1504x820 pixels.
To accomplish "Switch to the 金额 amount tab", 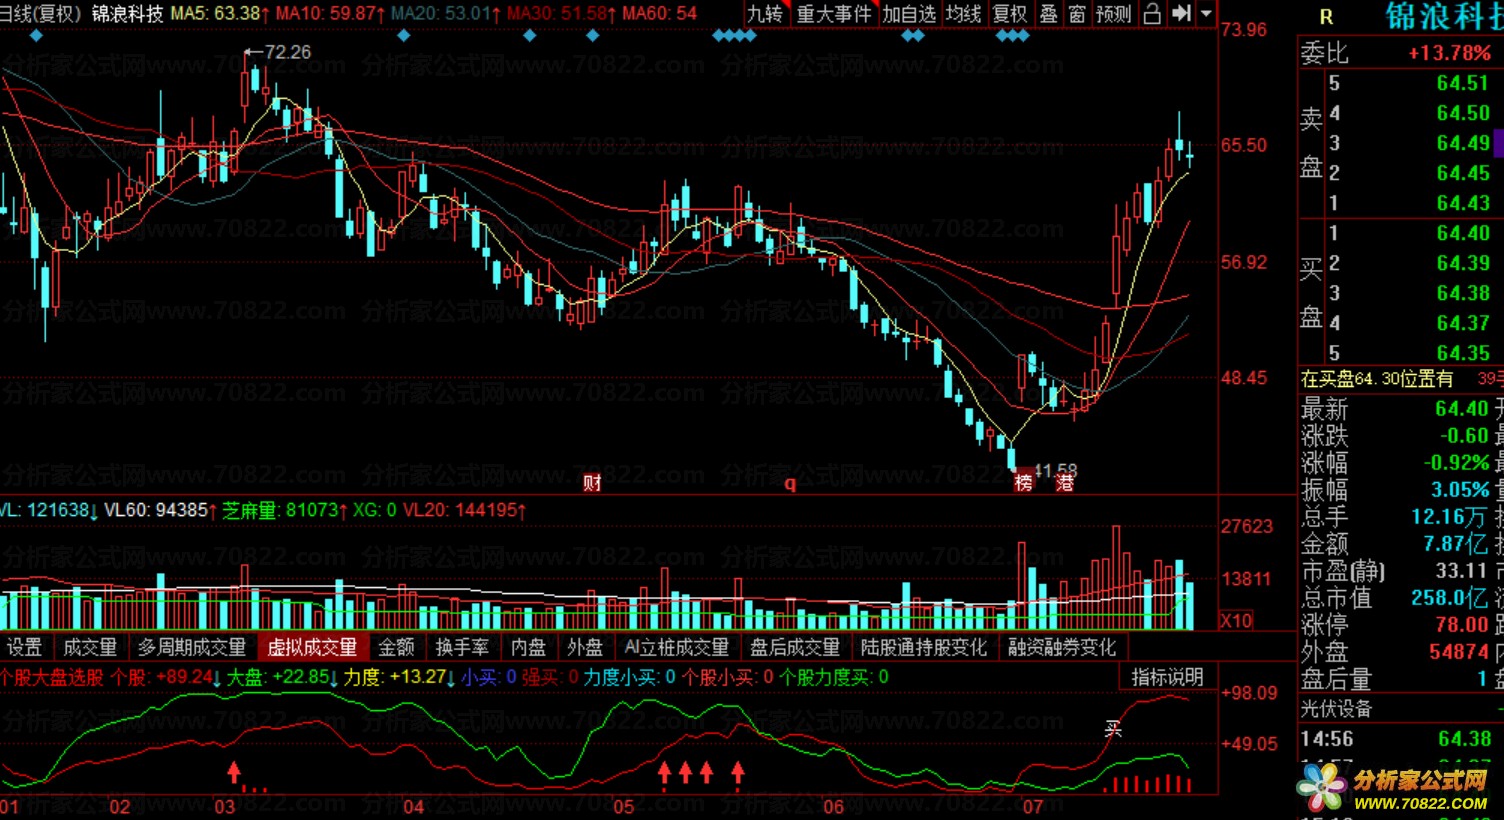I will 397,647.
